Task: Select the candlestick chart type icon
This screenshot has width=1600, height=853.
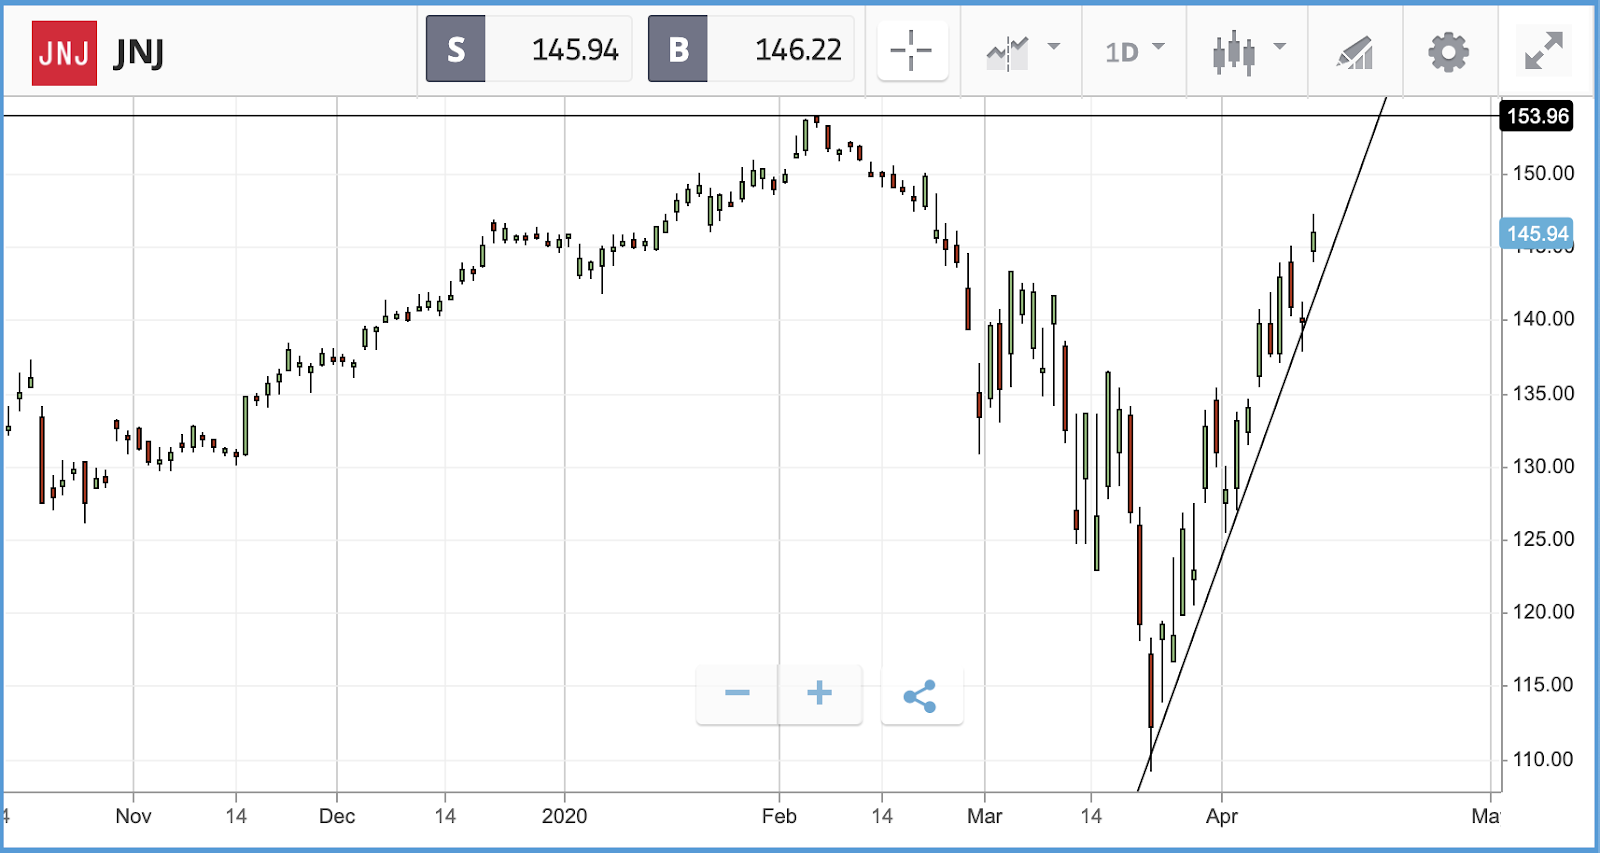Action: tap(1233, 52)
